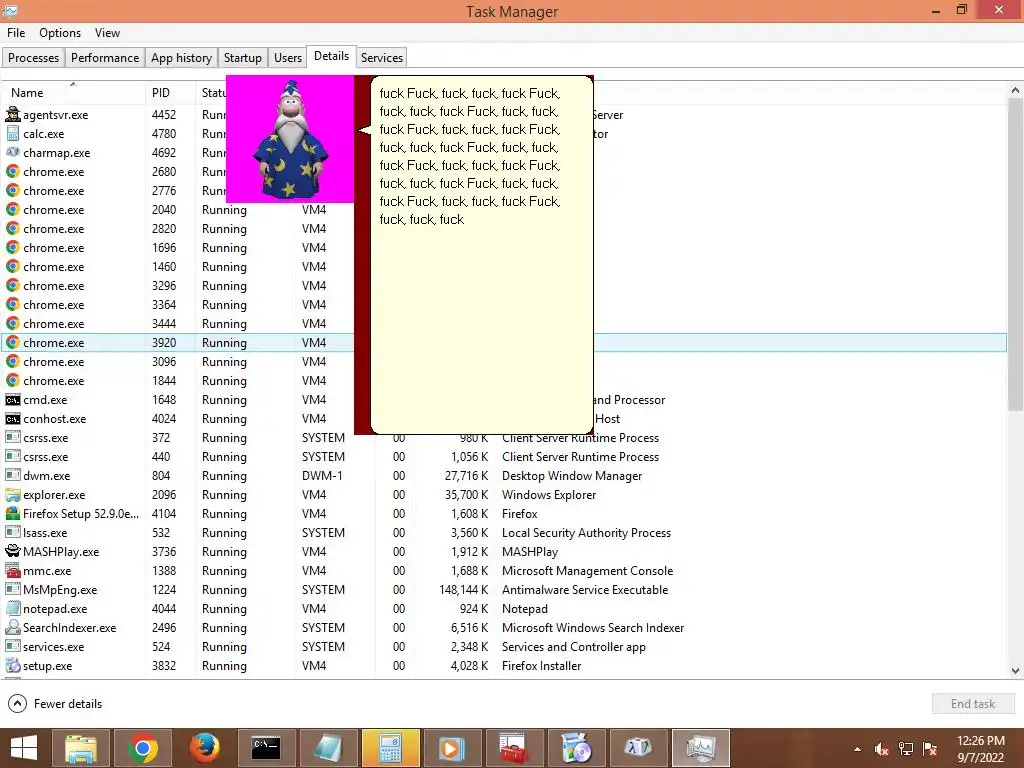
Task: Click the agentsvr.exe process icon
Action: 12,114
